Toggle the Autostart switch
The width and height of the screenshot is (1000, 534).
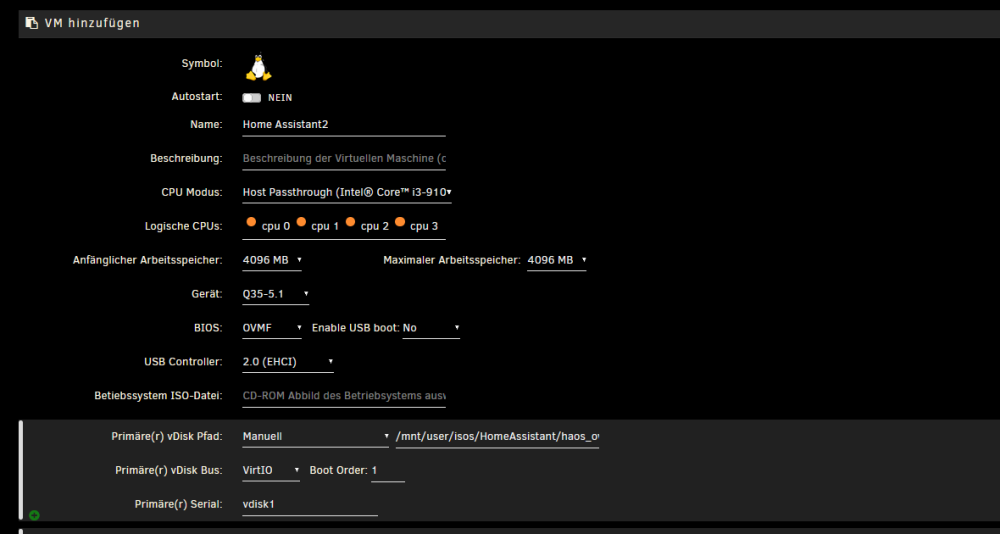tap(252, 98)
